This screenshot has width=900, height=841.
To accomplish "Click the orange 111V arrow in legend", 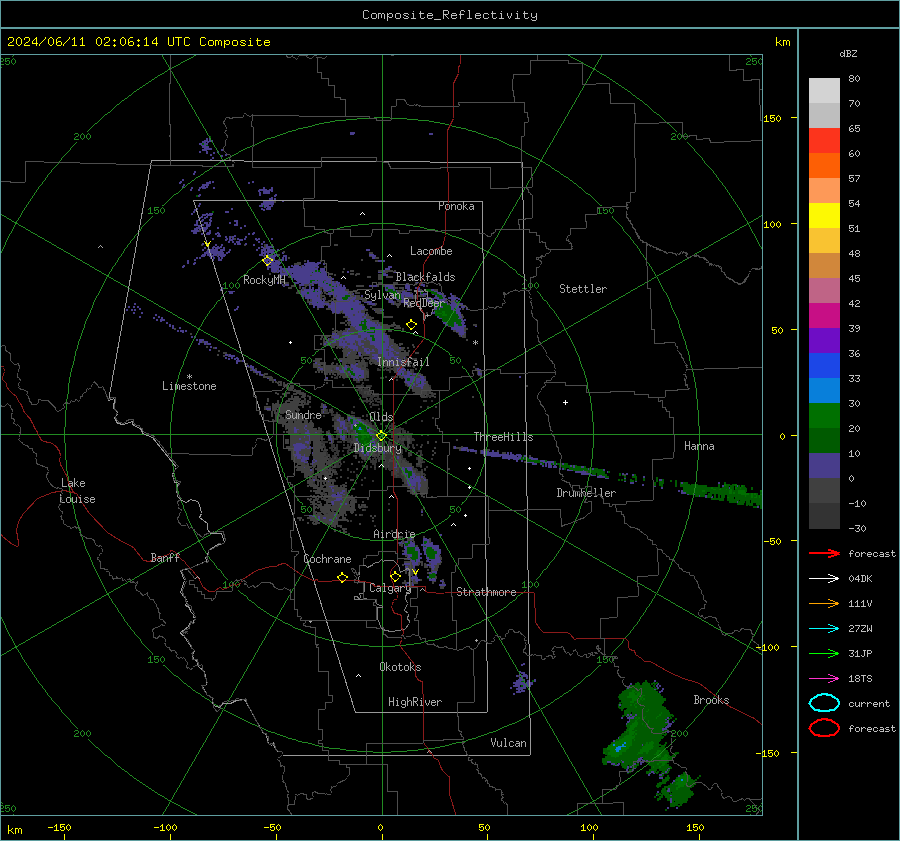I will [824, 603].
